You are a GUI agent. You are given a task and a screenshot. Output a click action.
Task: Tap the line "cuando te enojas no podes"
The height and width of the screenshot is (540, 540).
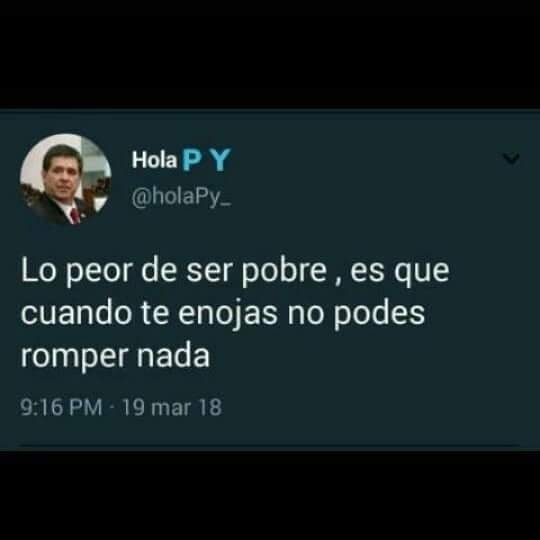[223, 315]
